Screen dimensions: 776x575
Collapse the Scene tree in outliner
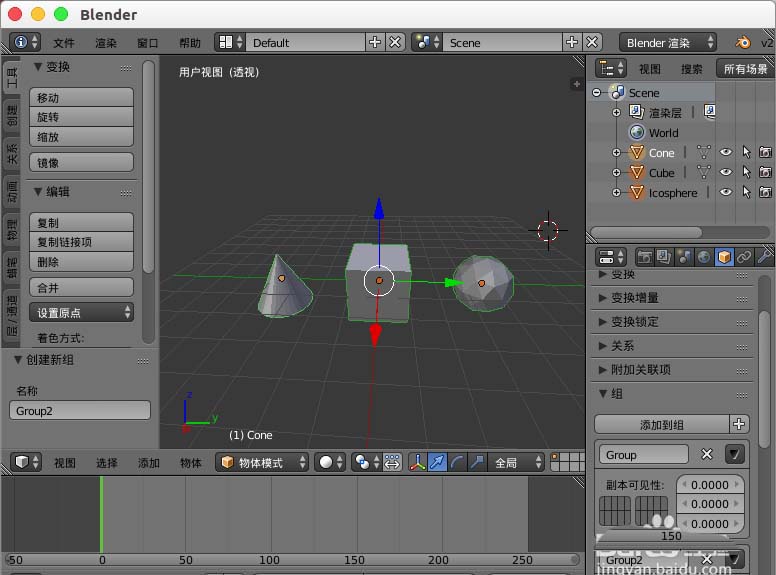coord(596,93)
